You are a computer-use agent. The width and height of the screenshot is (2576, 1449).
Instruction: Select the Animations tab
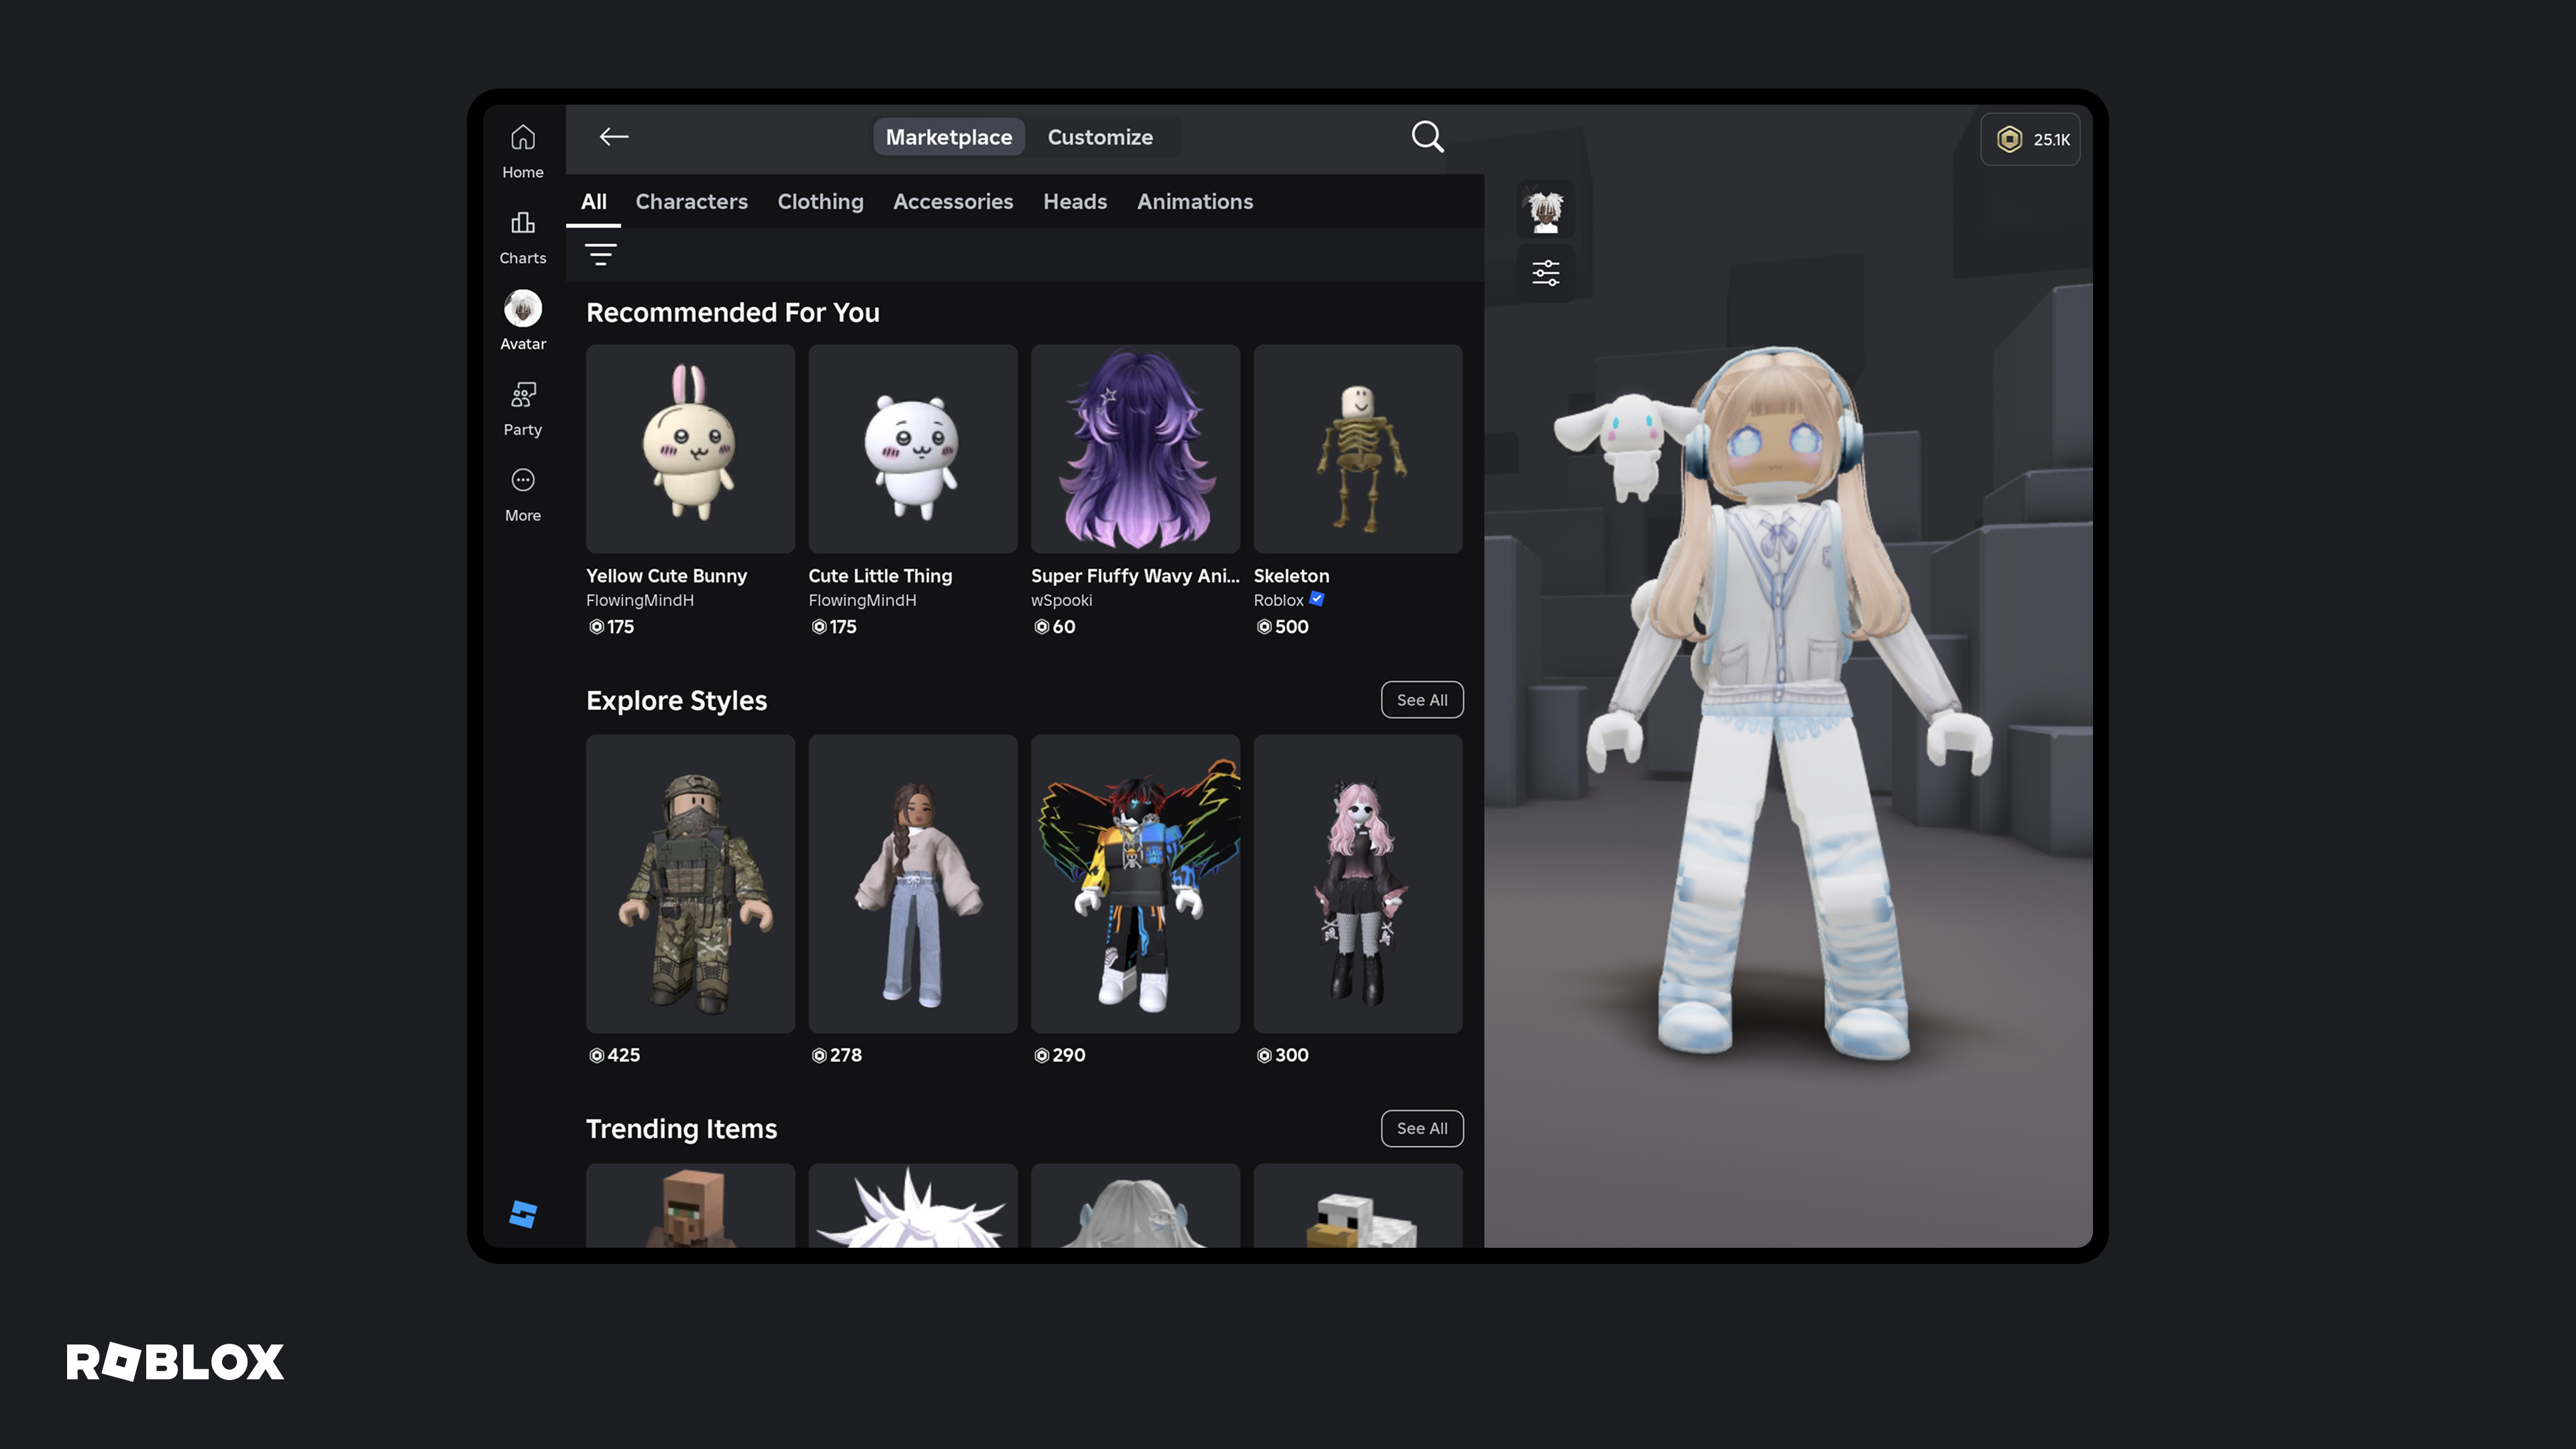pos(1194,202)
